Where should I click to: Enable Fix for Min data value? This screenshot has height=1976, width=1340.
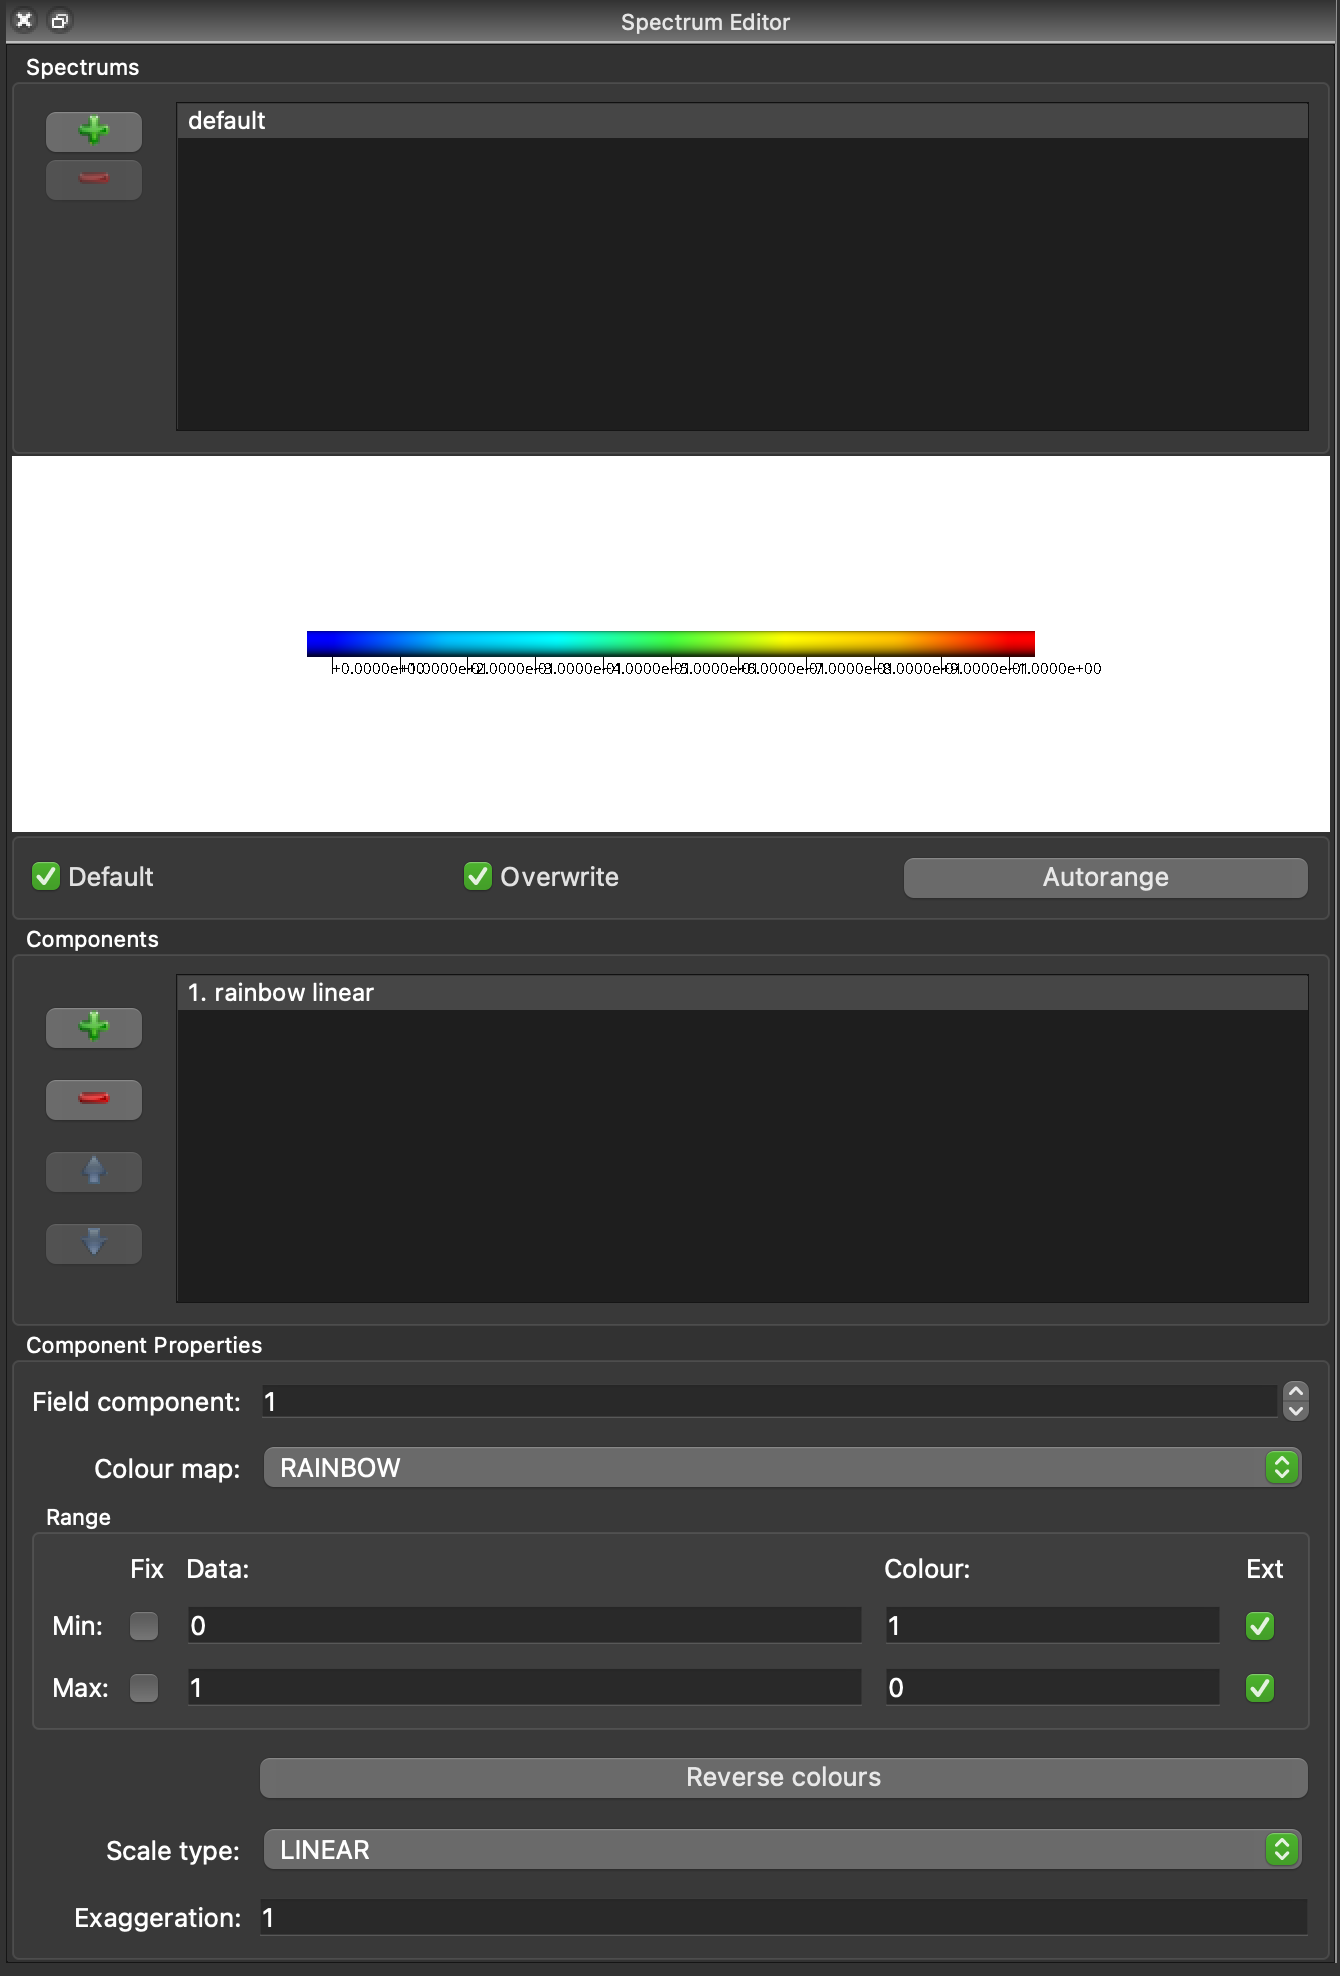coord(144,1626)
